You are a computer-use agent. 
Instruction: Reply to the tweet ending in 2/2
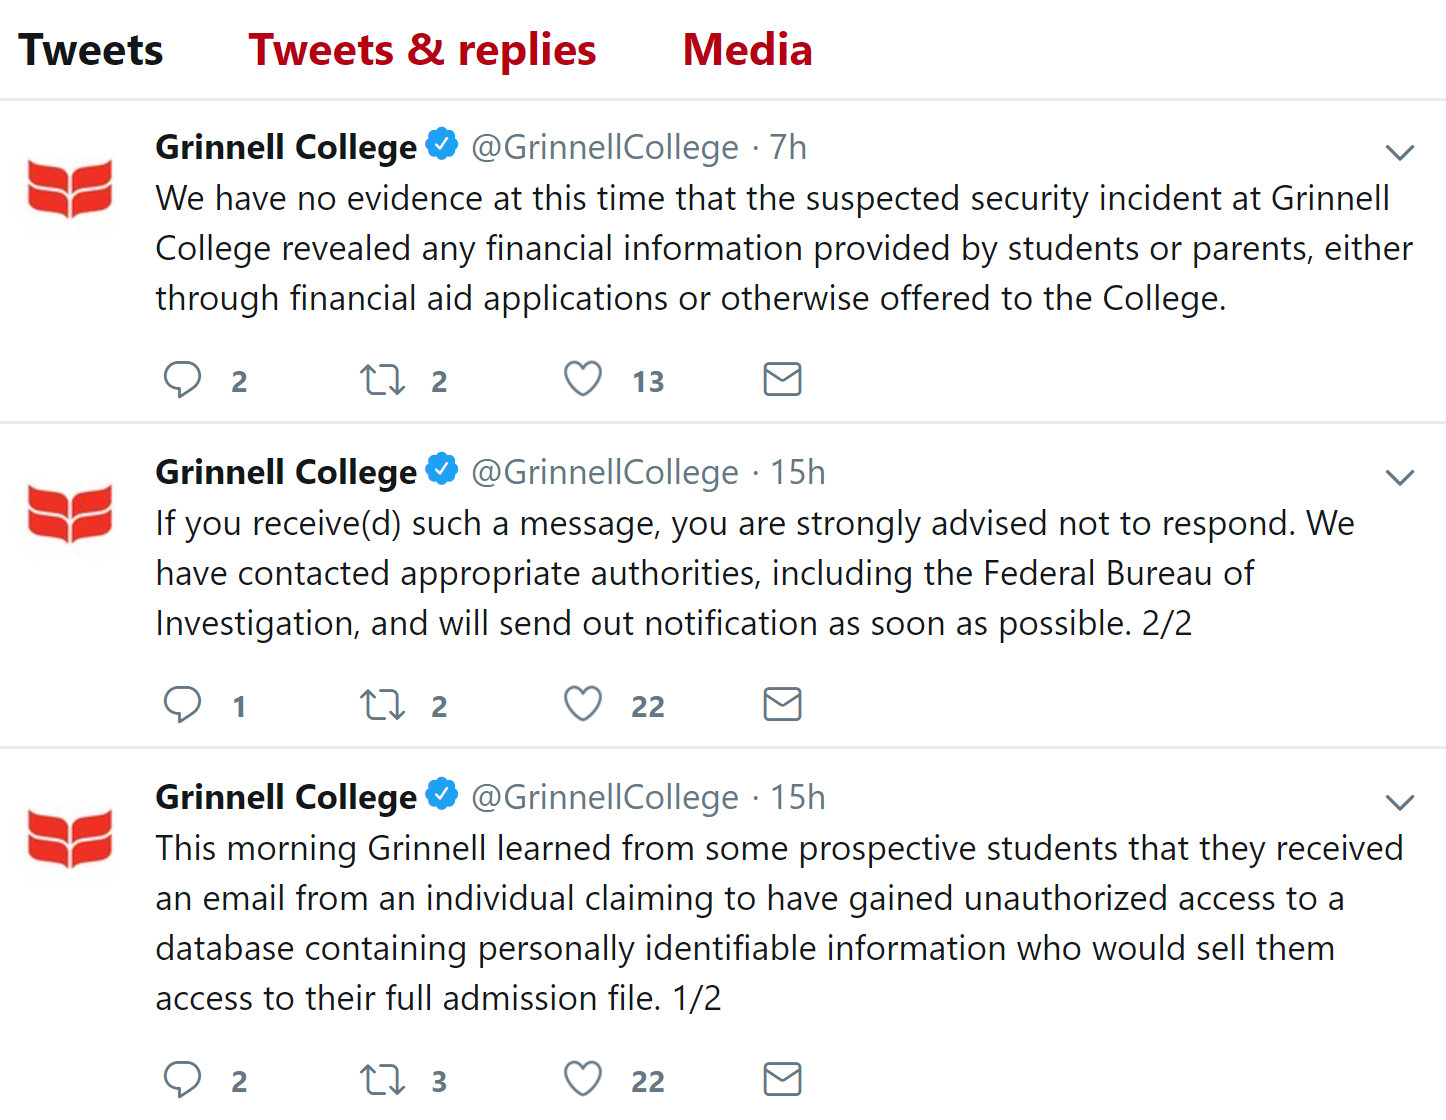(183, 705)
